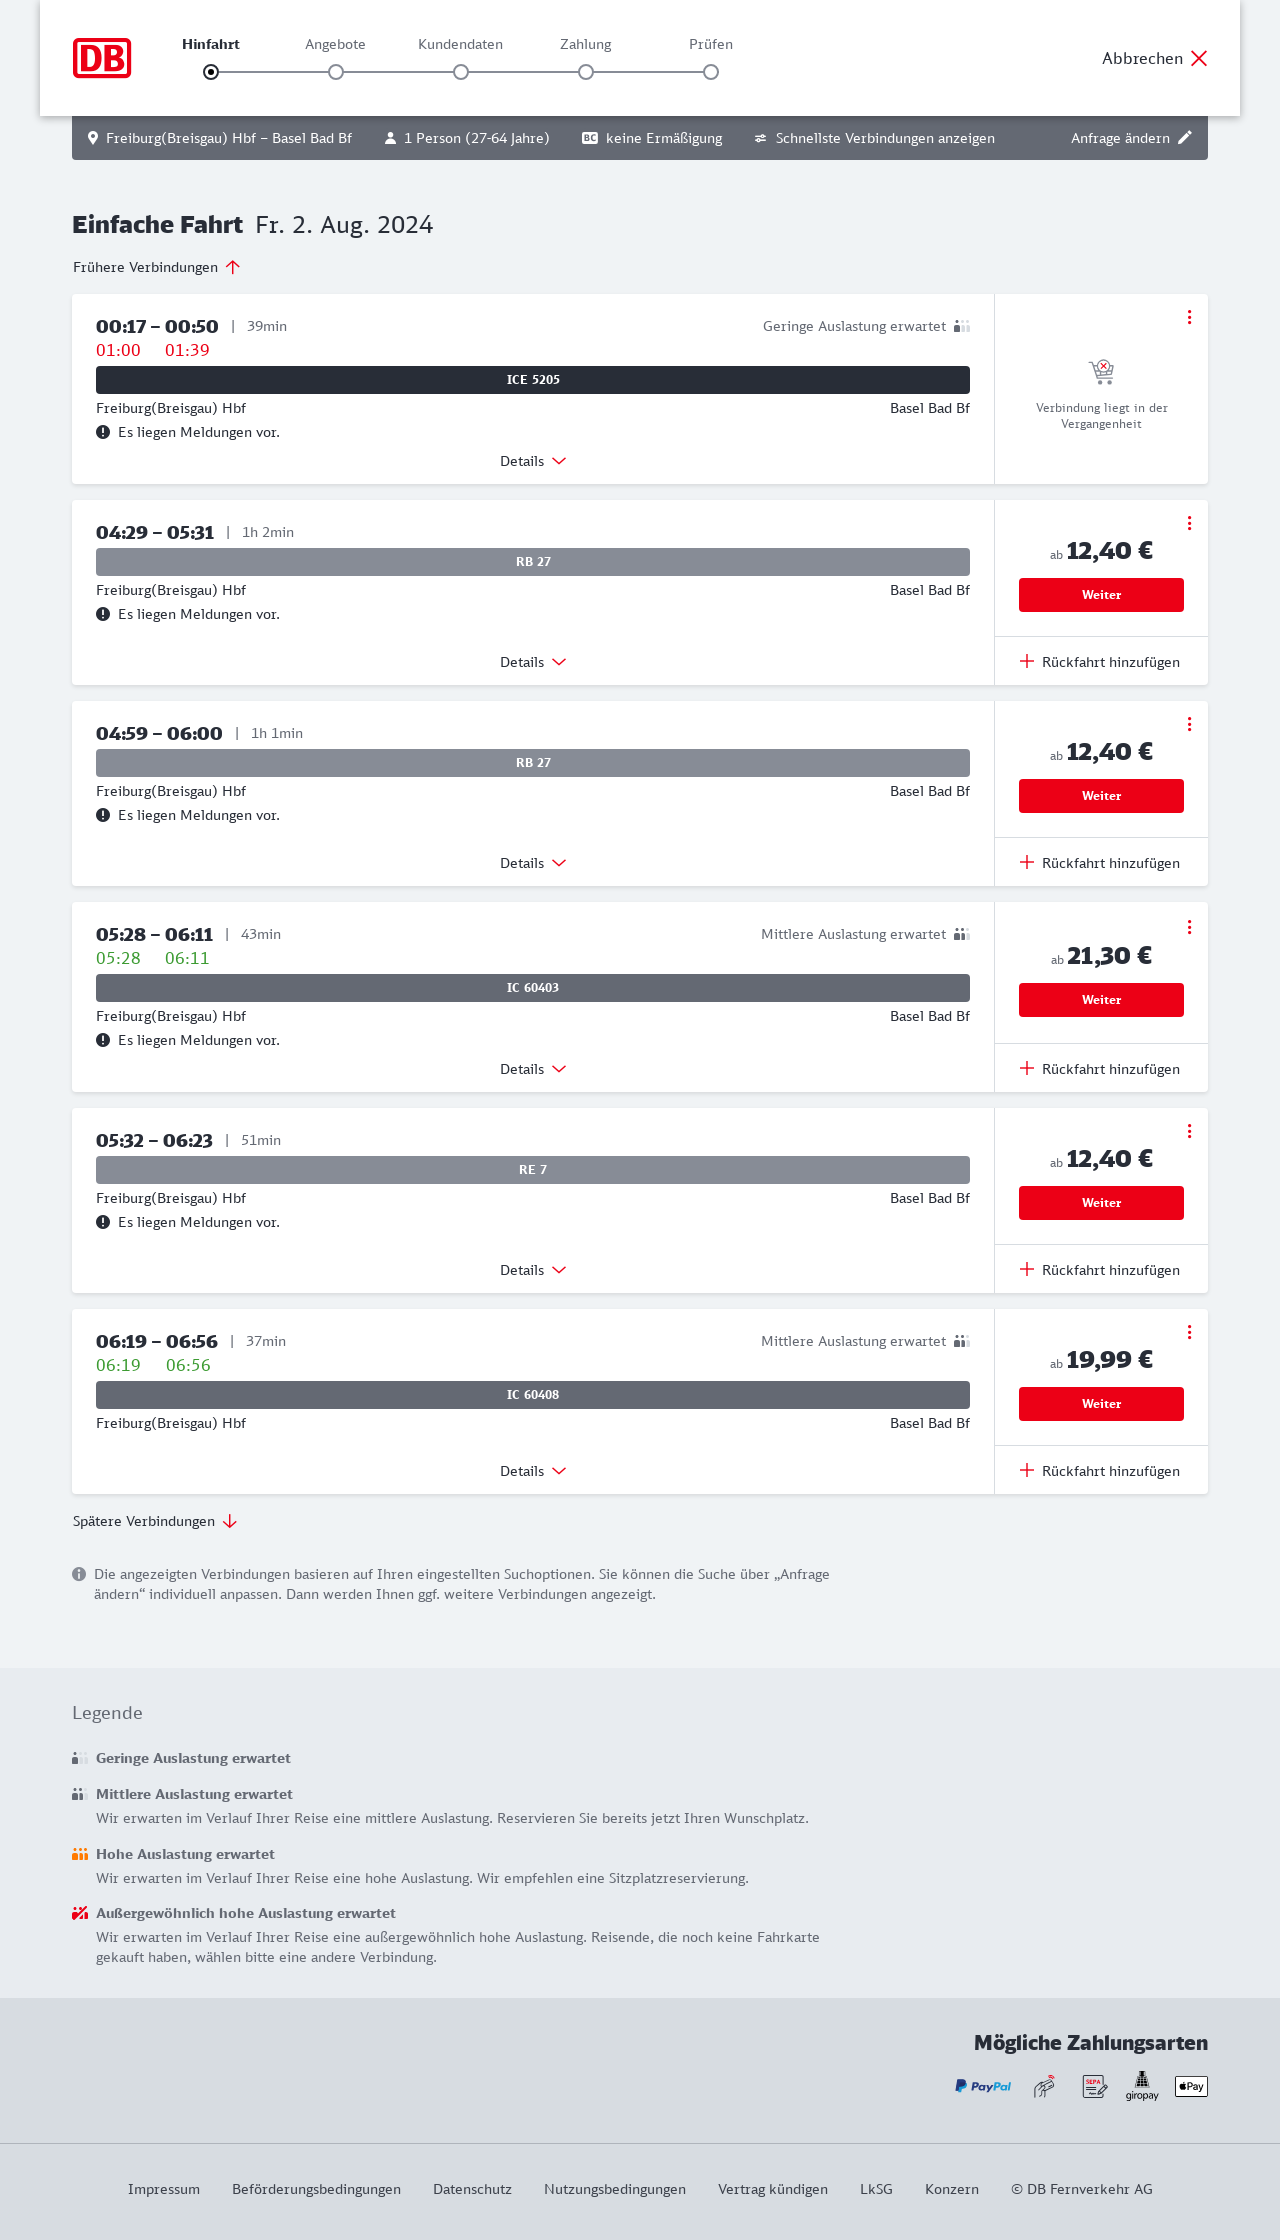Click the PayPal payment icon

(x=983, y=2086)
